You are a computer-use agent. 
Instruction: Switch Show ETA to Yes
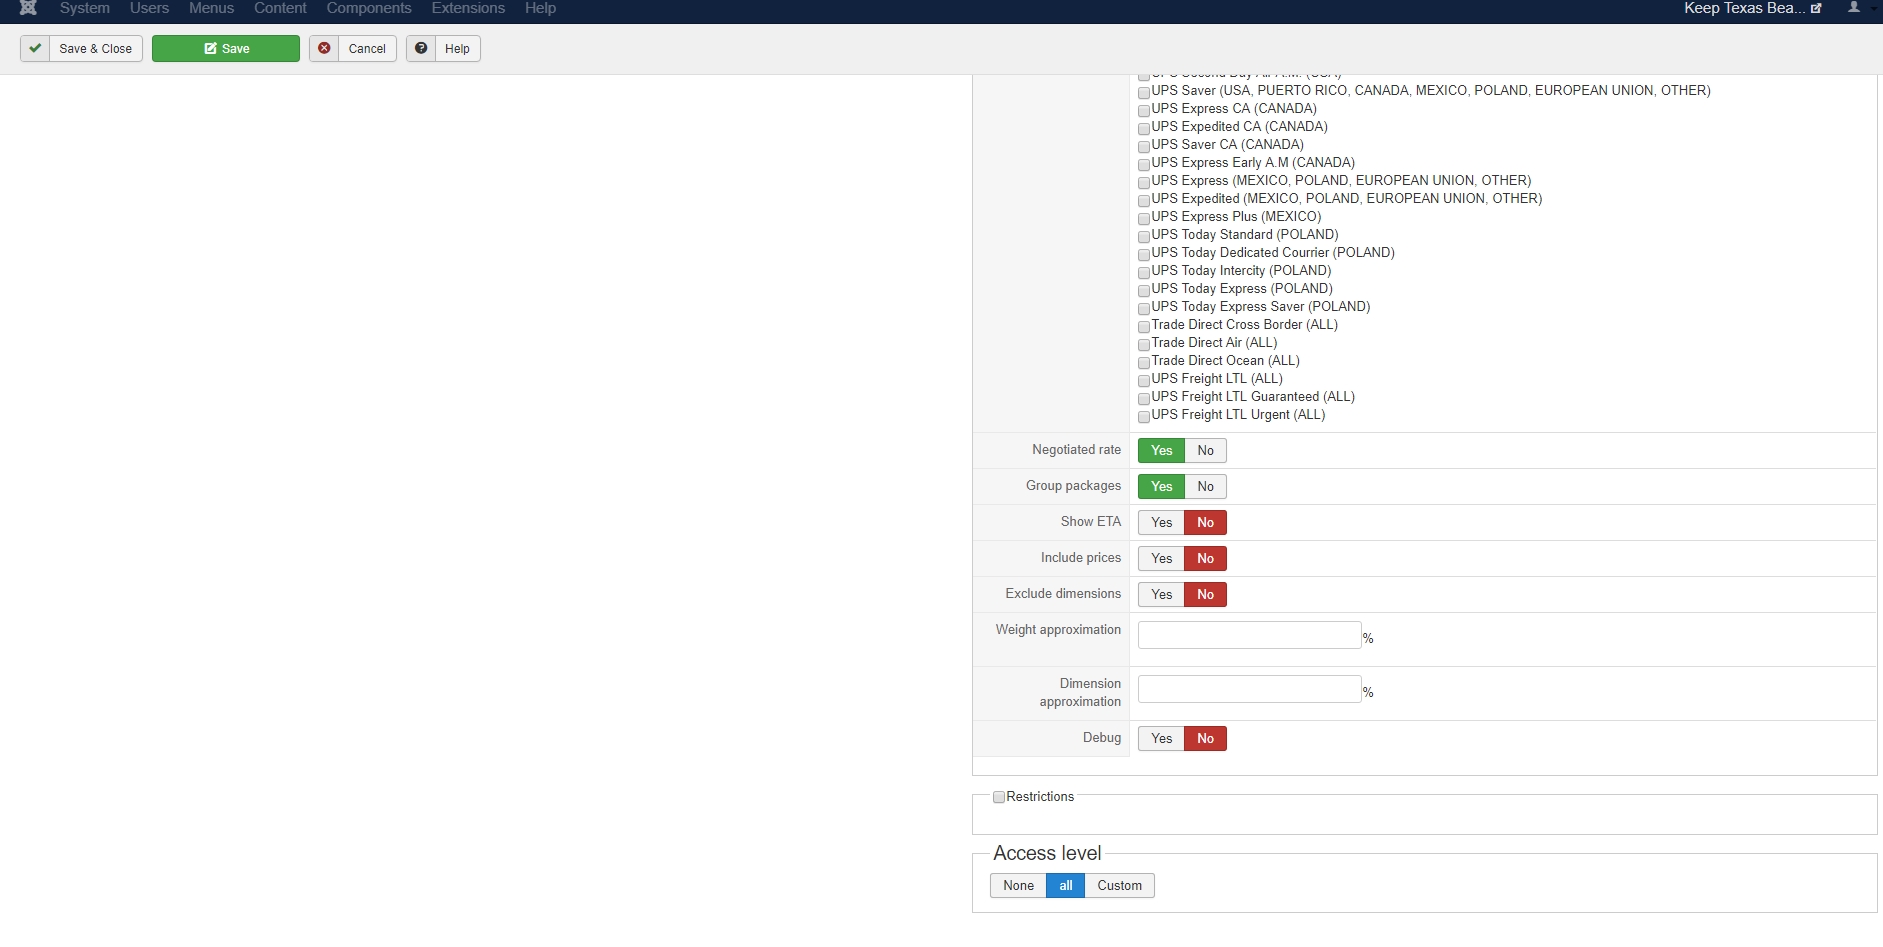[1161, 523]
